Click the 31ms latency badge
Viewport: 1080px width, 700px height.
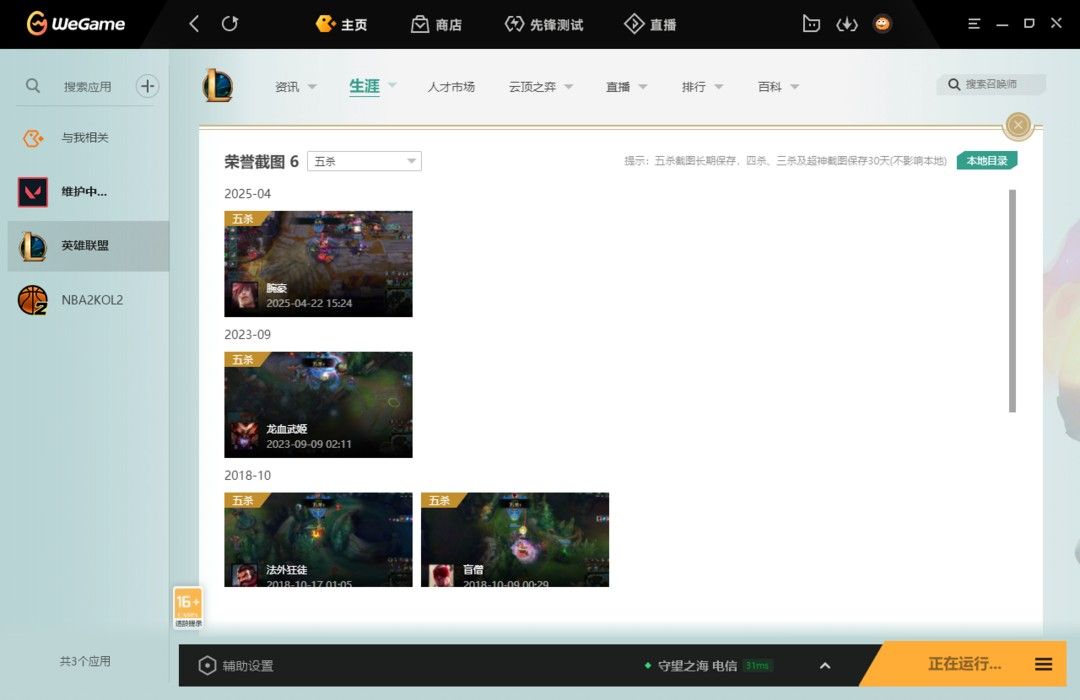click(x=757, y=666)
